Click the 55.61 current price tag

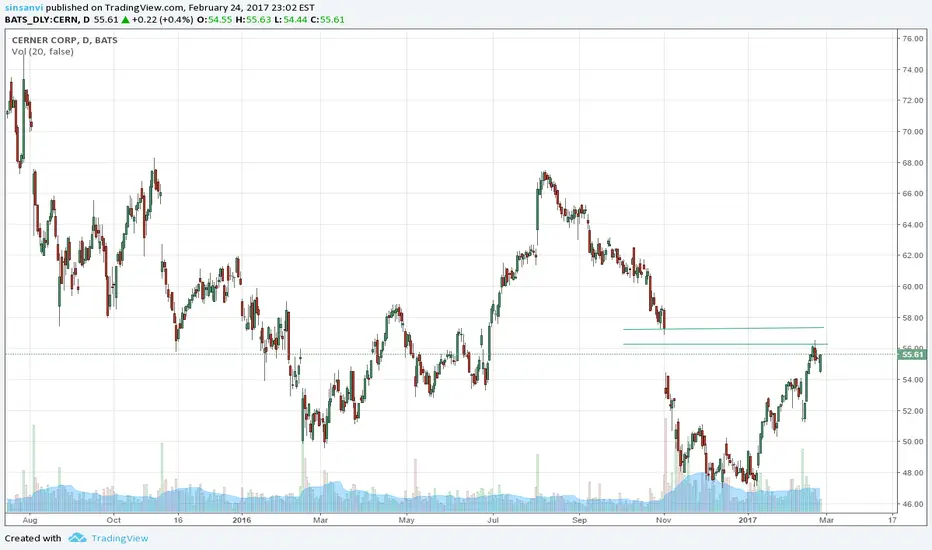912,354
